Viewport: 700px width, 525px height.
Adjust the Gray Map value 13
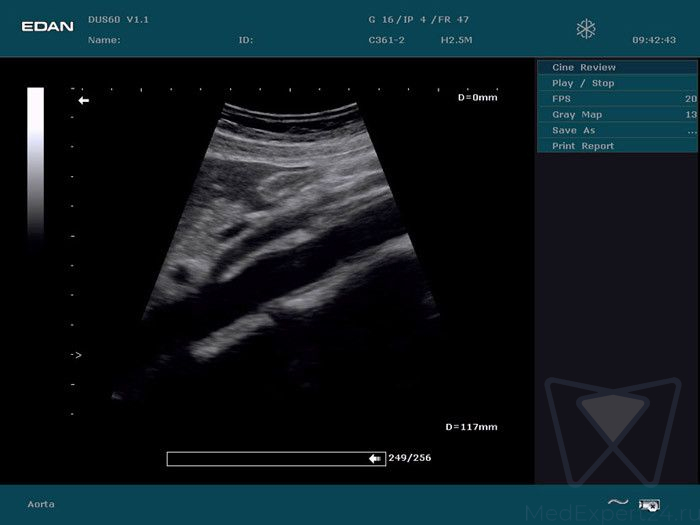(x=690, y=115)
